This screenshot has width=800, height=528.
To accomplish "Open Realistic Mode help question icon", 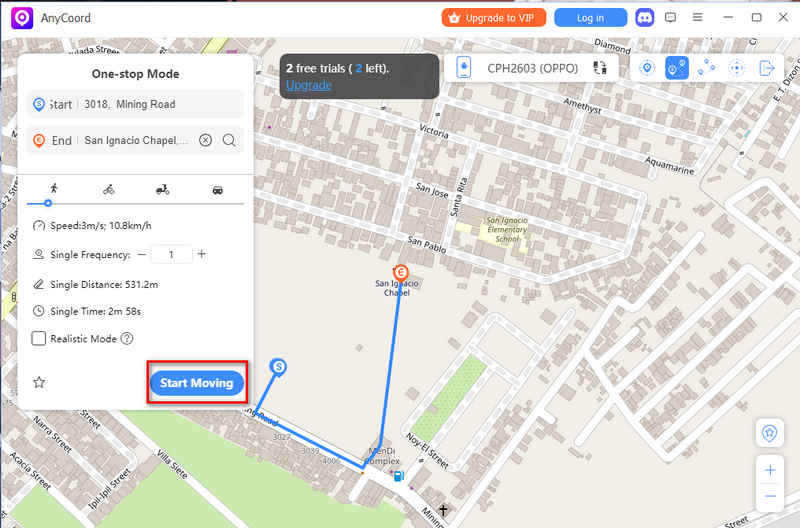I will pyautogui.click(x=127, y=338).
